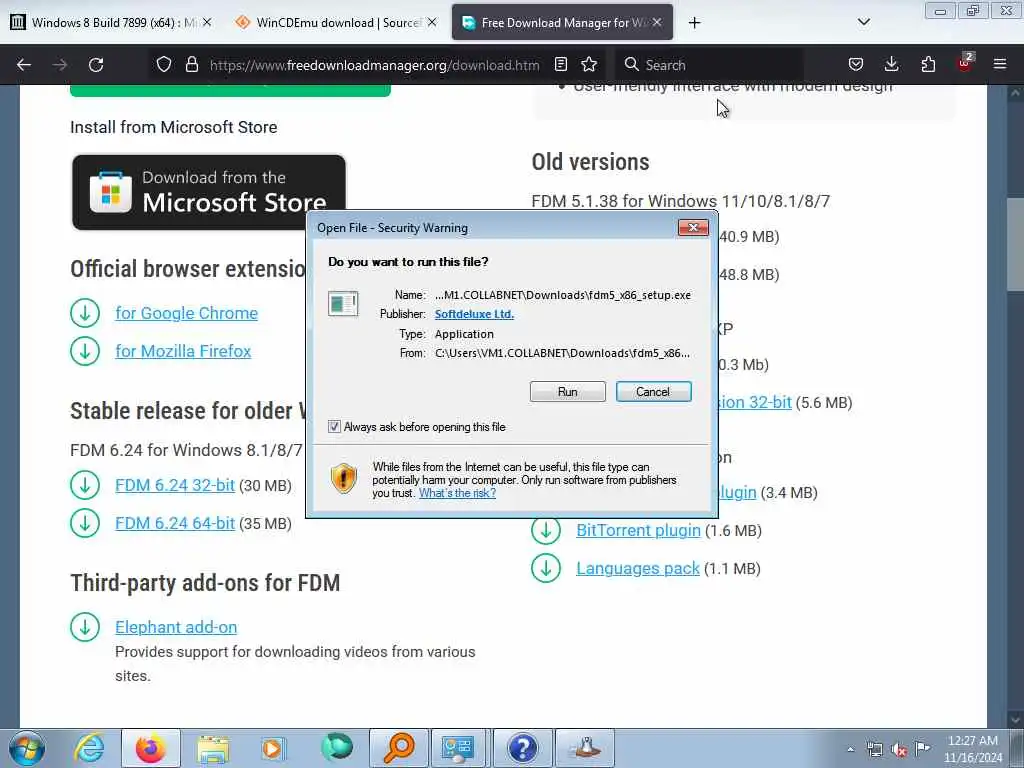Click Cancel in the security warning
Viewport: 1024px width, 768px height.
click(653, 392)
